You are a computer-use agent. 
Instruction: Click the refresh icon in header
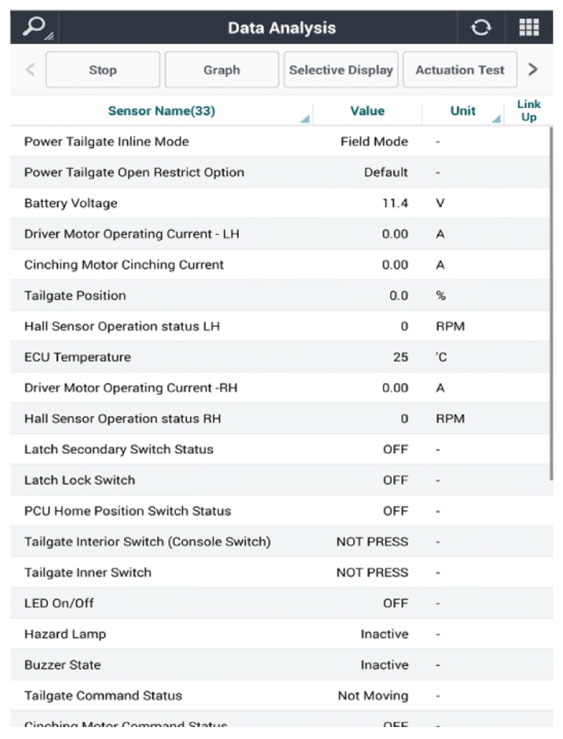481,27
